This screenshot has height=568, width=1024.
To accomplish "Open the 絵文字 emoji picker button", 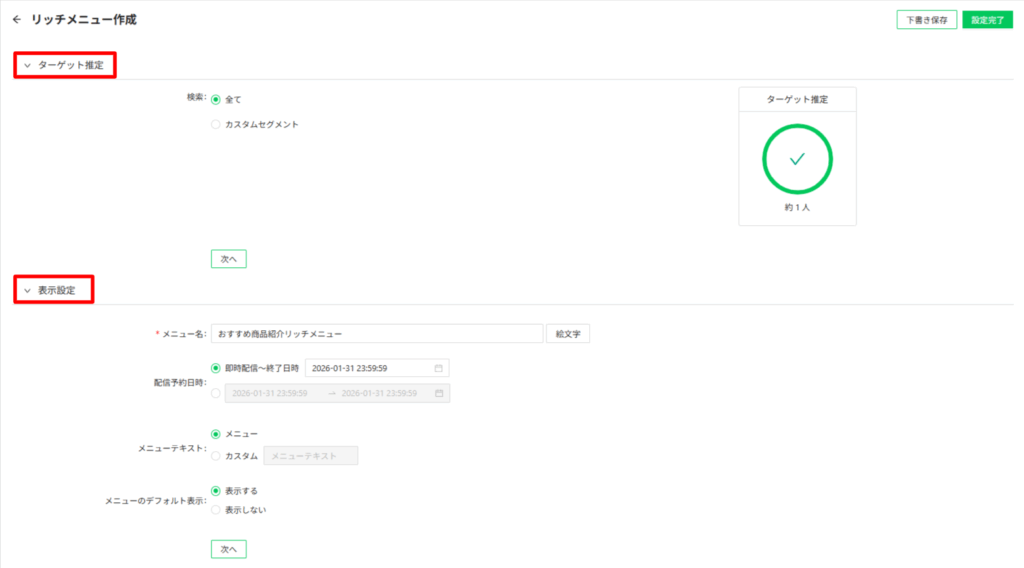I will click(x=568, y=334).
